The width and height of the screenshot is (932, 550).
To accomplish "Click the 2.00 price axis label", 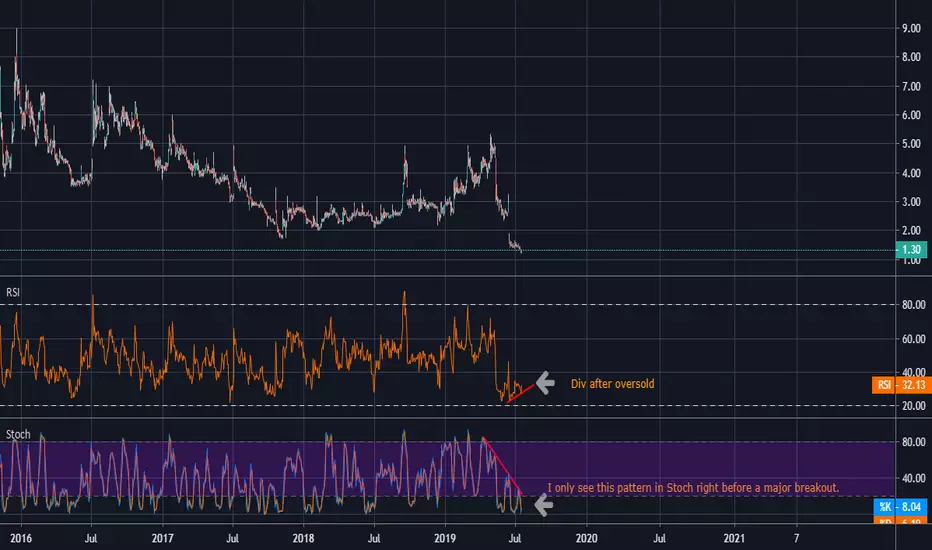I will coord(911,231).
